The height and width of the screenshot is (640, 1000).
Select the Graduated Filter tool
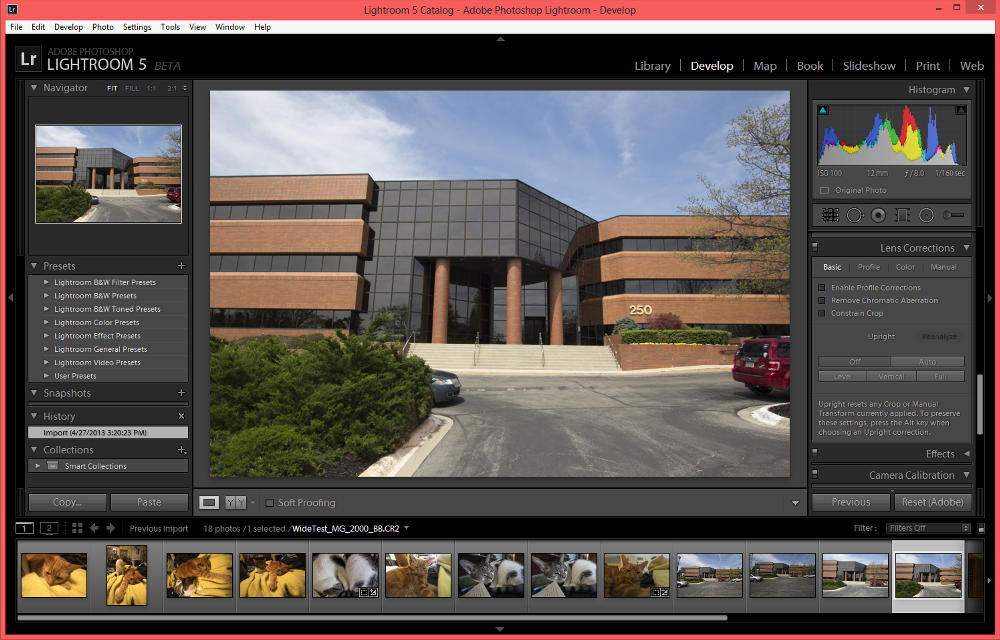coord(902,215)
